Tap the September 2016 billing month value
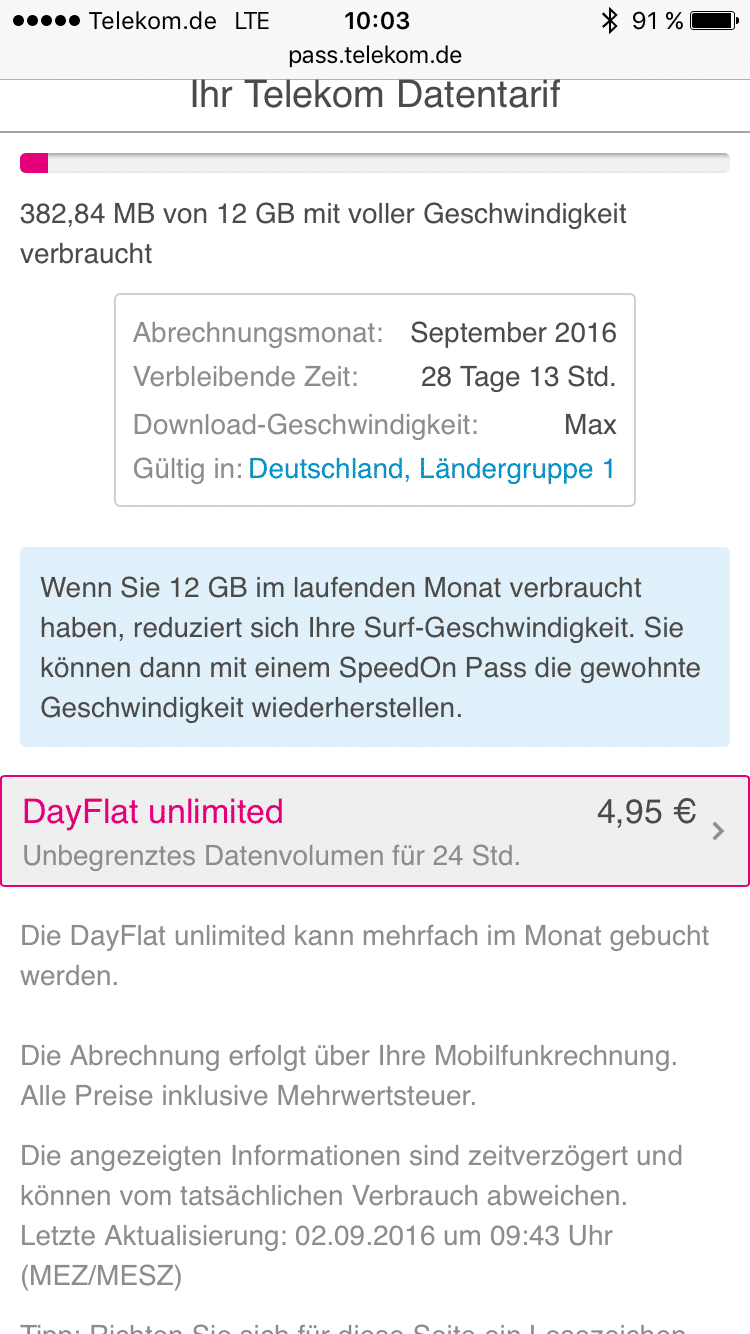Image resolution: width=750 pixels, height=1334 pixels. click(x=513, y=333)
